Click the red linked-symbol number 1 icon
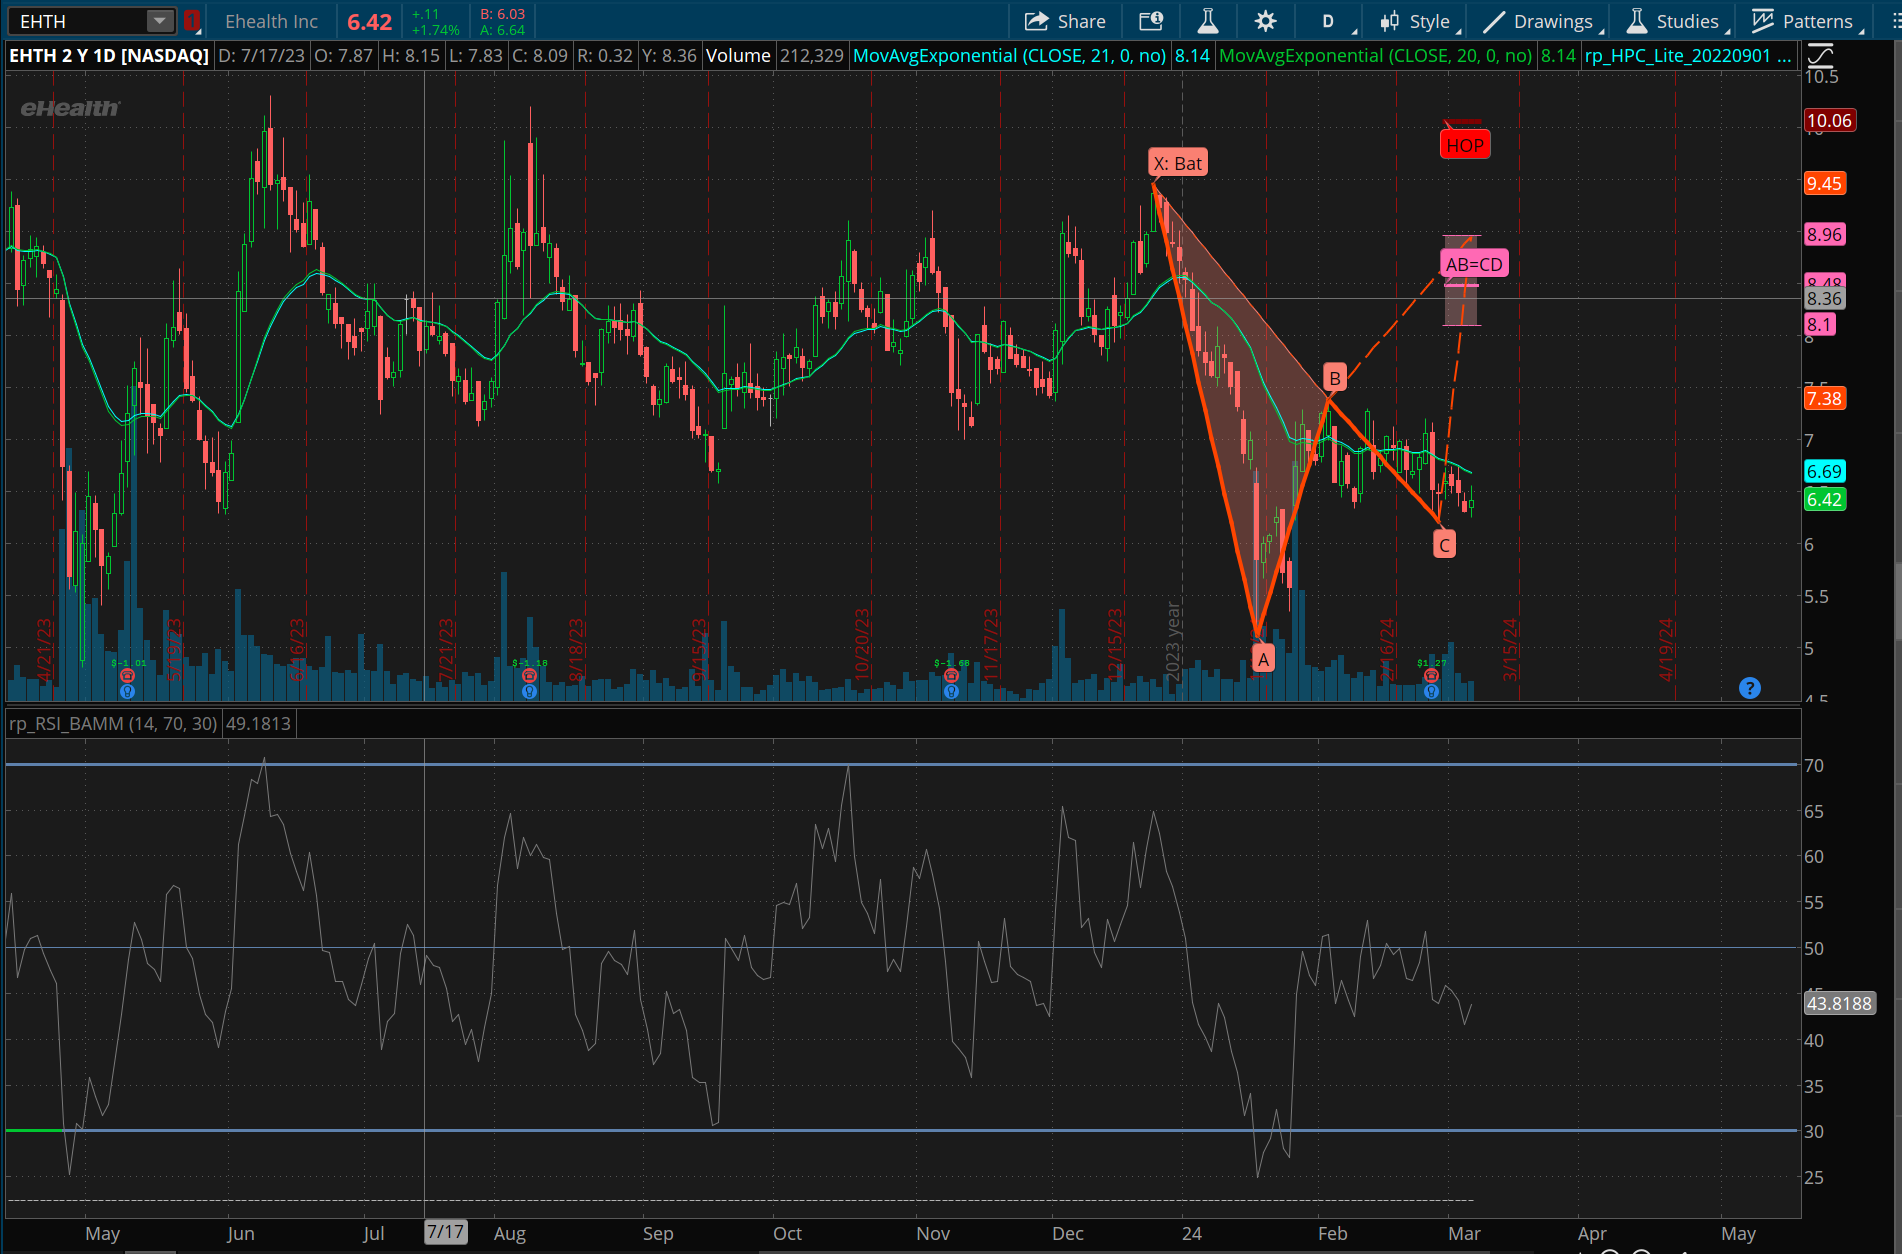 [x=191, y=21]
